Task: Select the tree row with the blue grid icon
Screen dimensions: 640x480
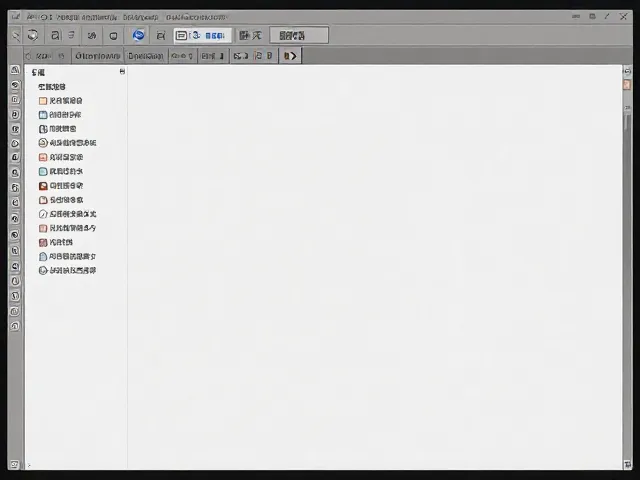Action: tap(60, 115)
